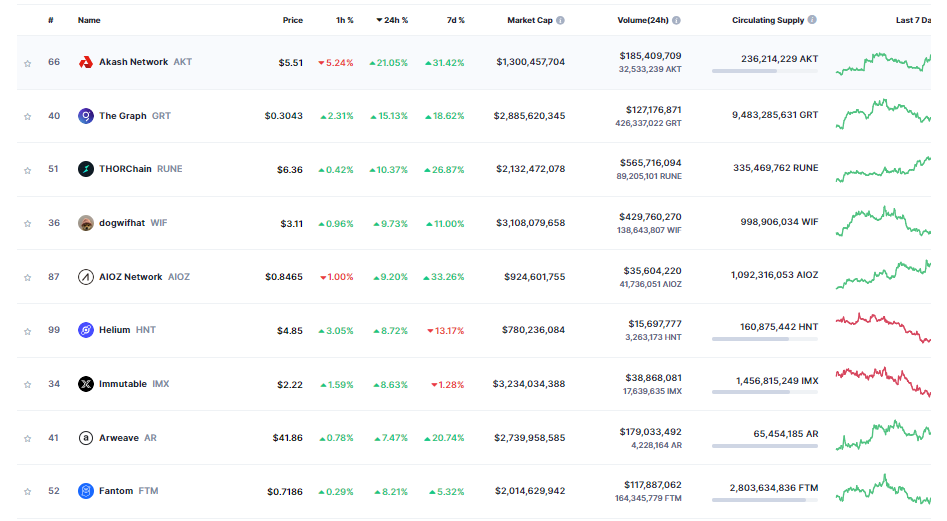947x521 pixels.
Task: Click the Helium logo icon
Action: (x=86, y=330)
